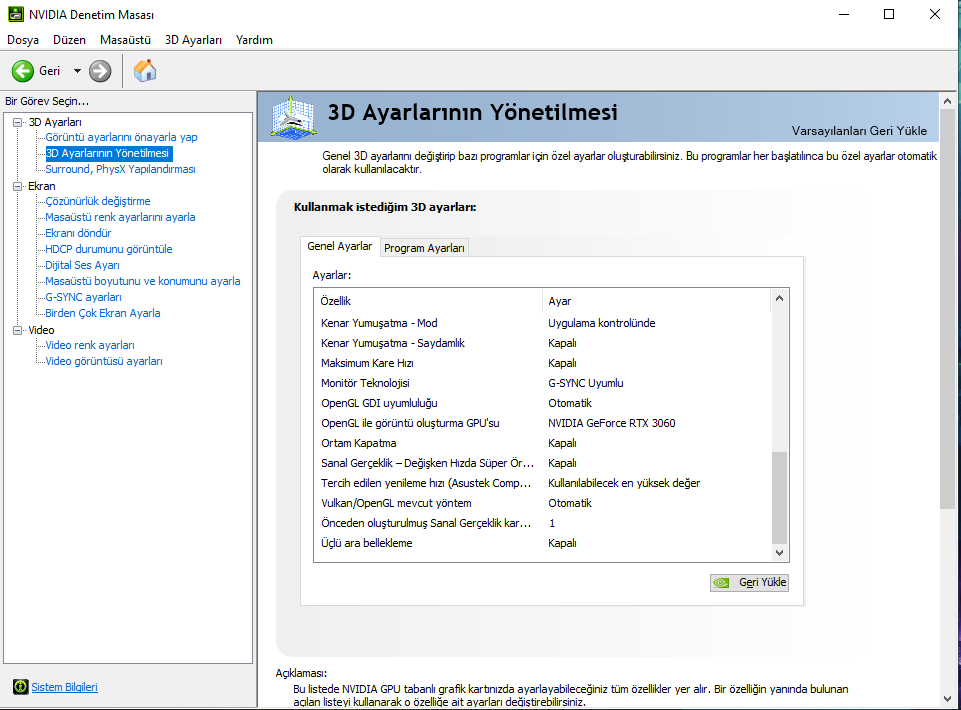Click the settings list scrollbar thumb
The image size is (961, 710).
[780, 497]
